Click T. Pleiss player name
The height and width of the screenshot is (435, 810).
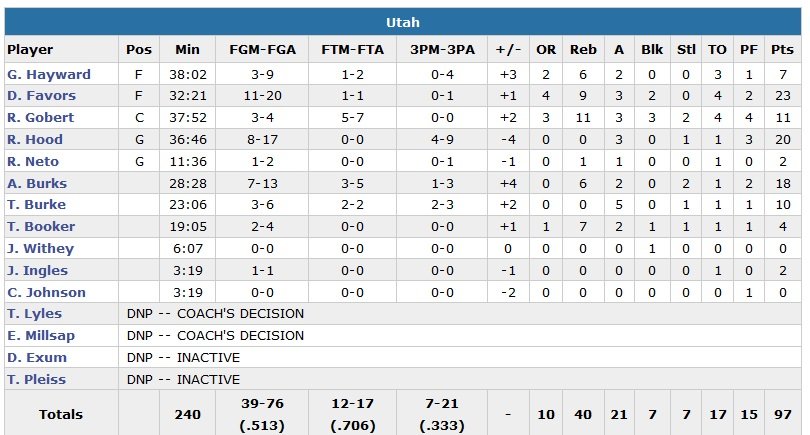click(37, 380)
